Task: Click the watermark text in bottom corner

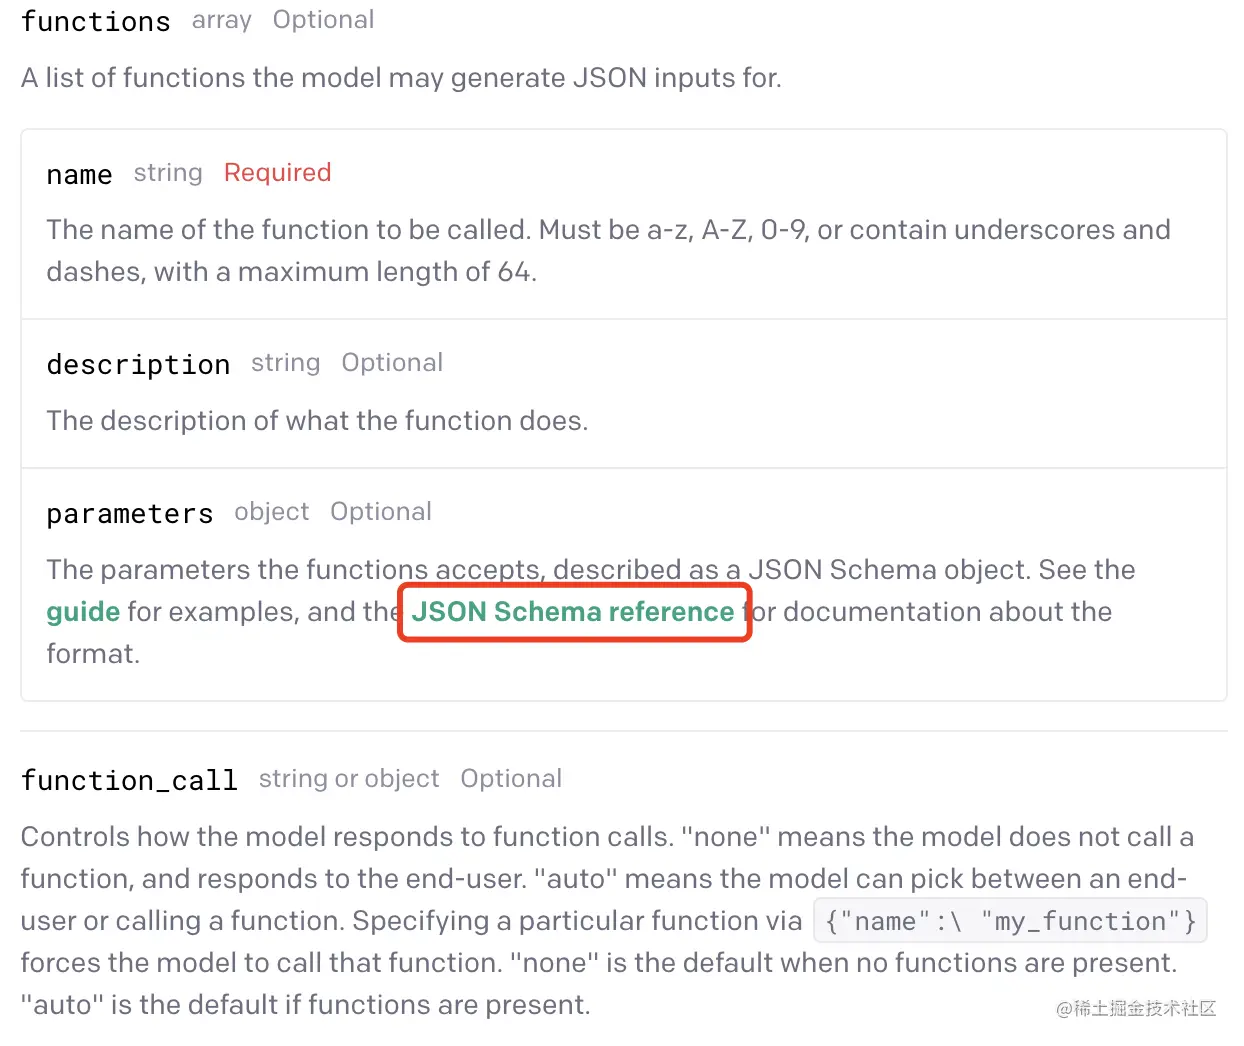Action: (1136, 1008)
